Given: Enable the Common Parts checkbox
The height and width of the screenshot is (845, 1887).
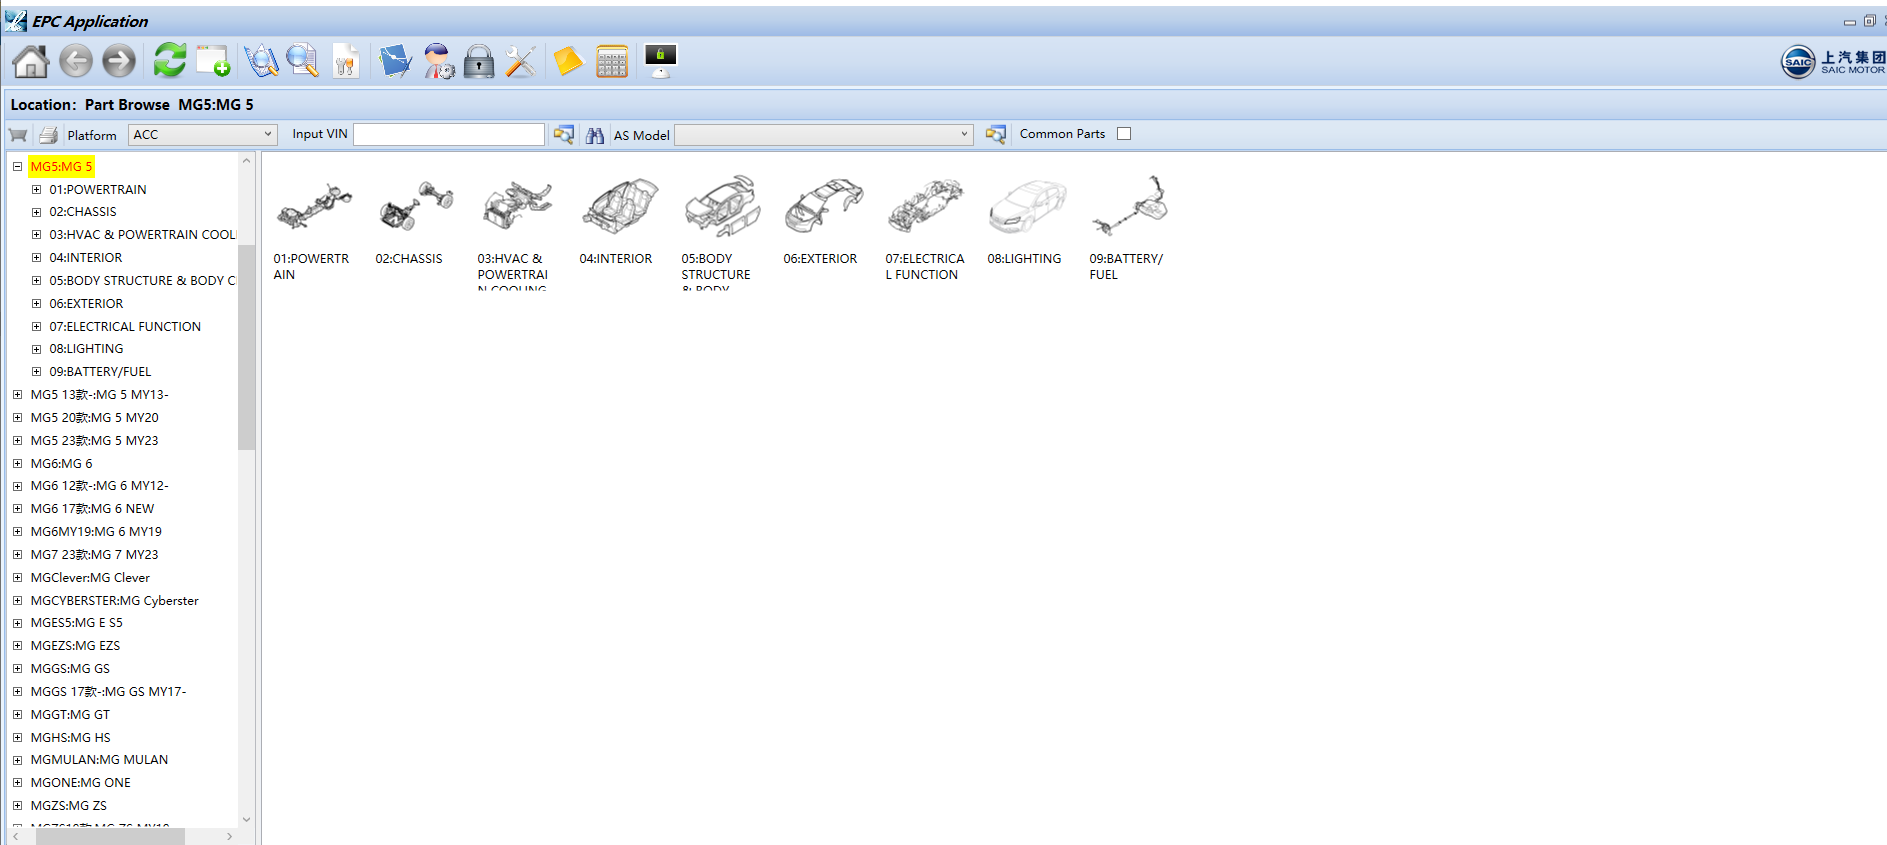Looking at the screenshot, I should click(x=1124, y=134).
